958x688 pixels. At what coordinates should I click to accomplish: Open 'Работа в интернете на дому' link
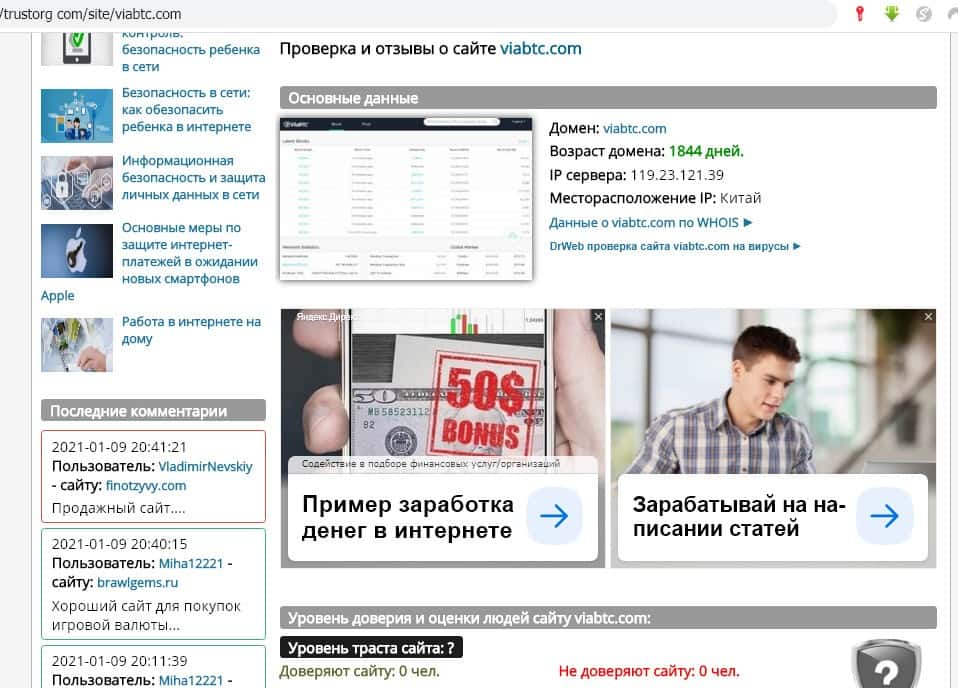point(191,330)
